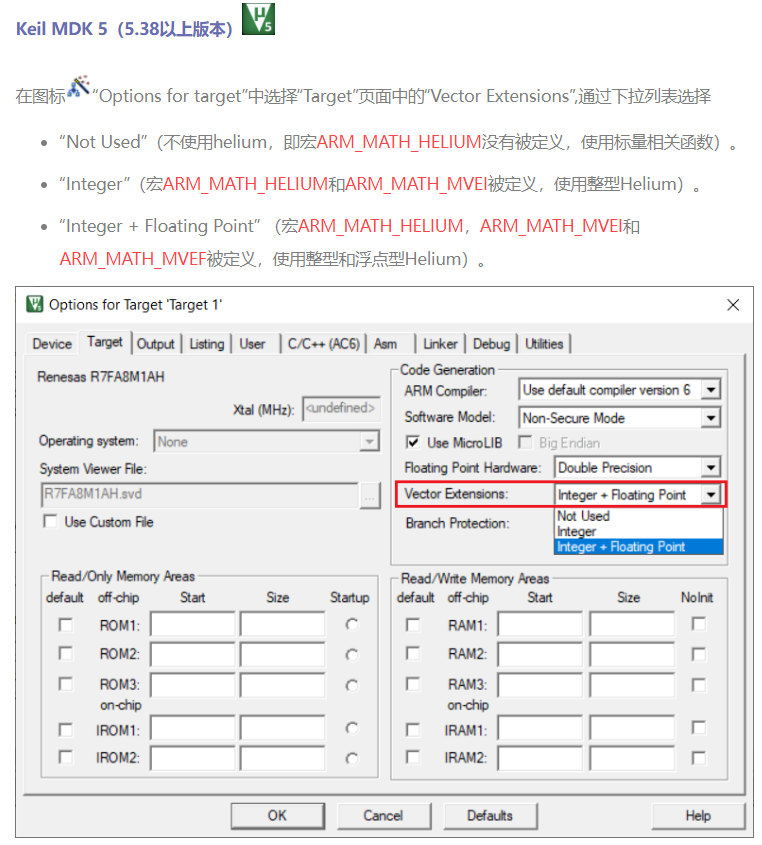Open the Output tab
This screenshot has width=762, height=845.
(155, 344)
